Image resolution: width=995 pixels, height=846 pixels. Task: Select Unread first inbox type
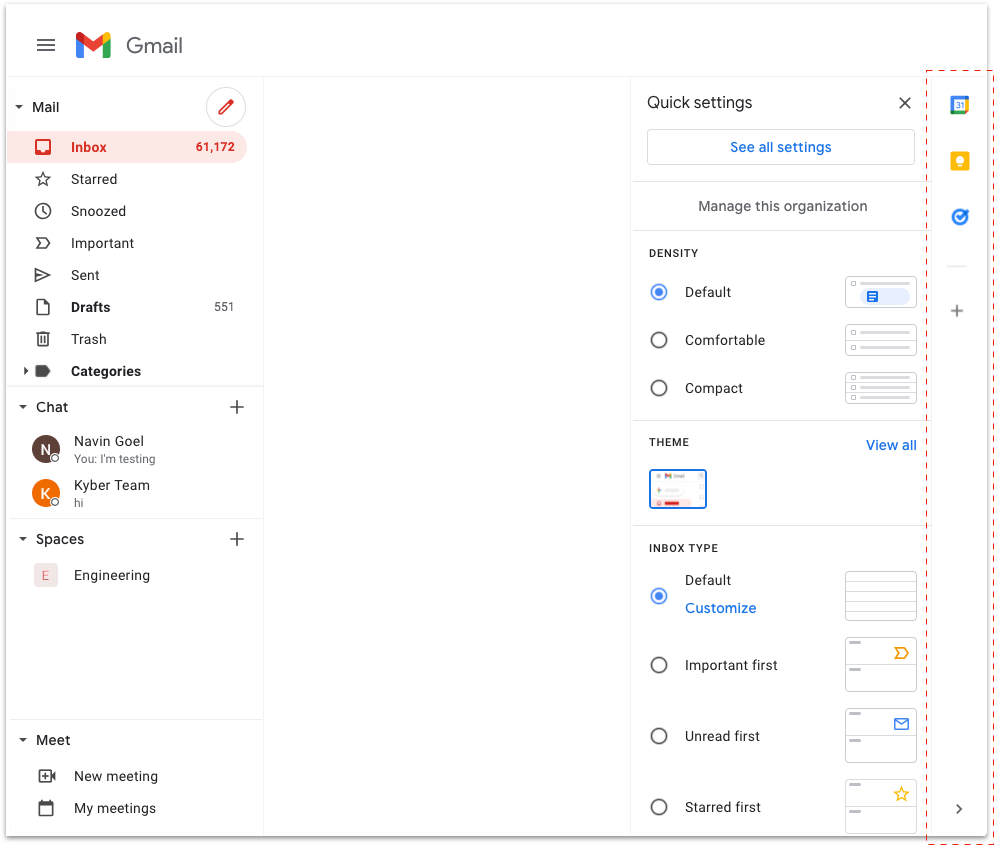[x=659, y=736]
